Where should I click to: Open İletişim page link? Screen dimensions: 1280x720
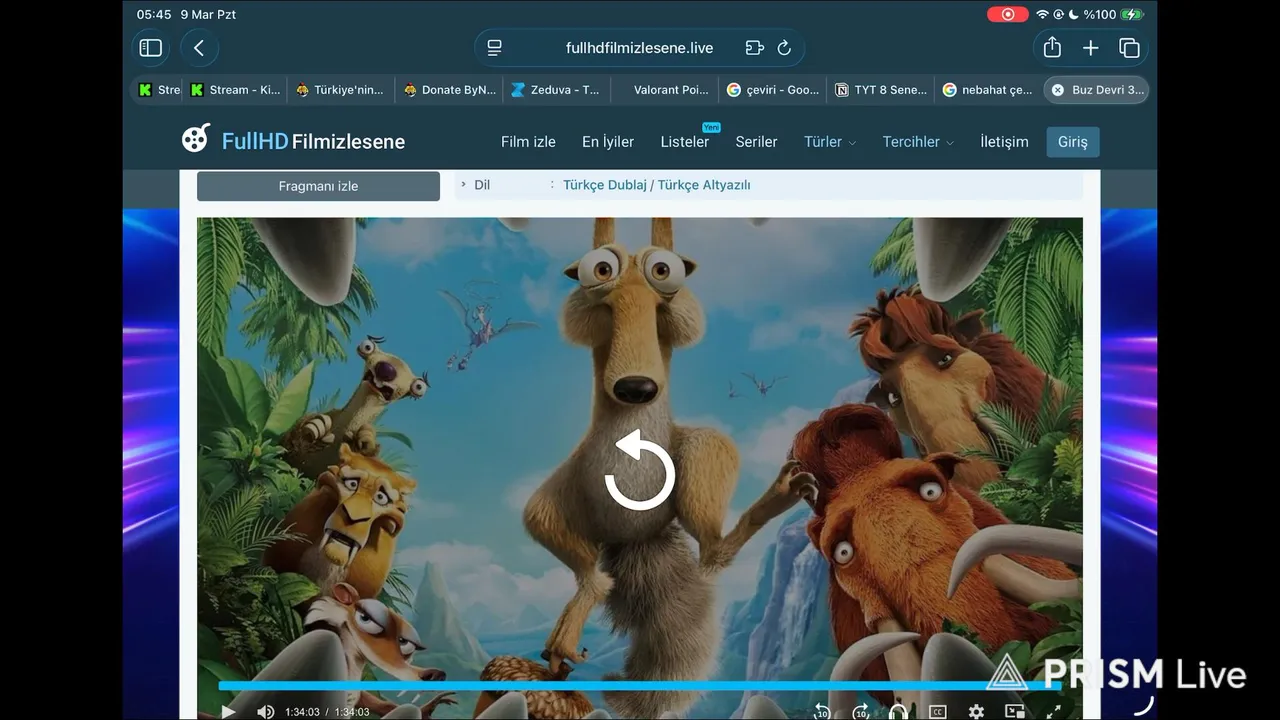1004,142
